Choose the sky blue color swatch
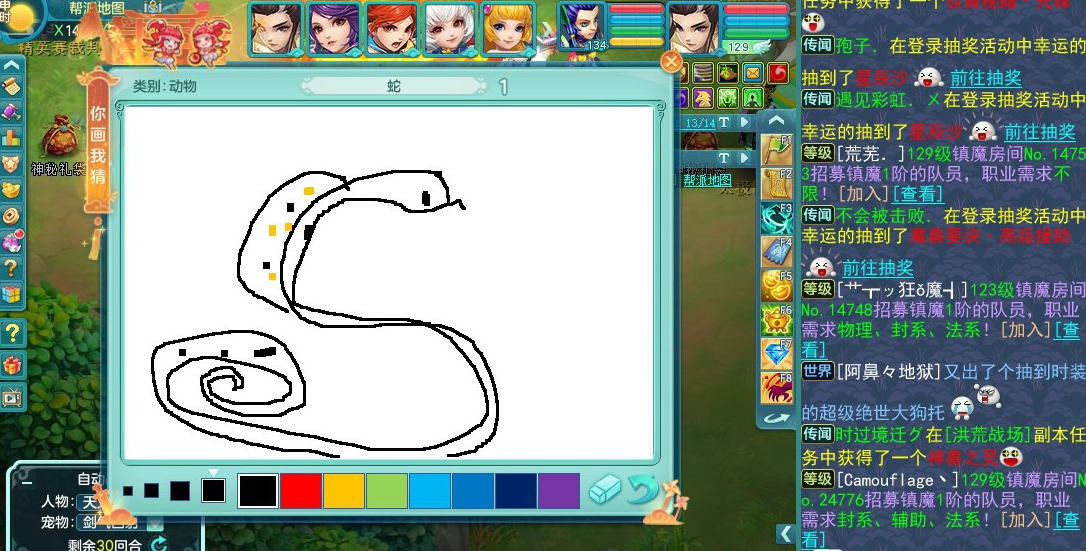The width and height of the screenshot is (1086, 551). [x=429, y=491]
